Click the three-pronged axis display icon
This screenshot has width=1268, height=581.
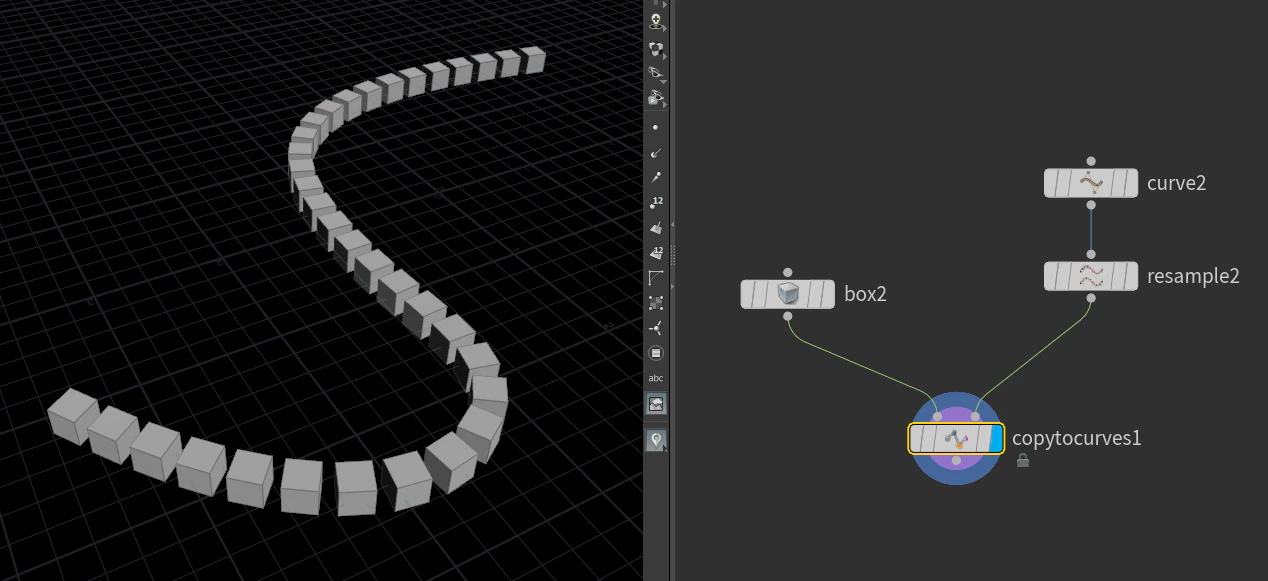656,328
